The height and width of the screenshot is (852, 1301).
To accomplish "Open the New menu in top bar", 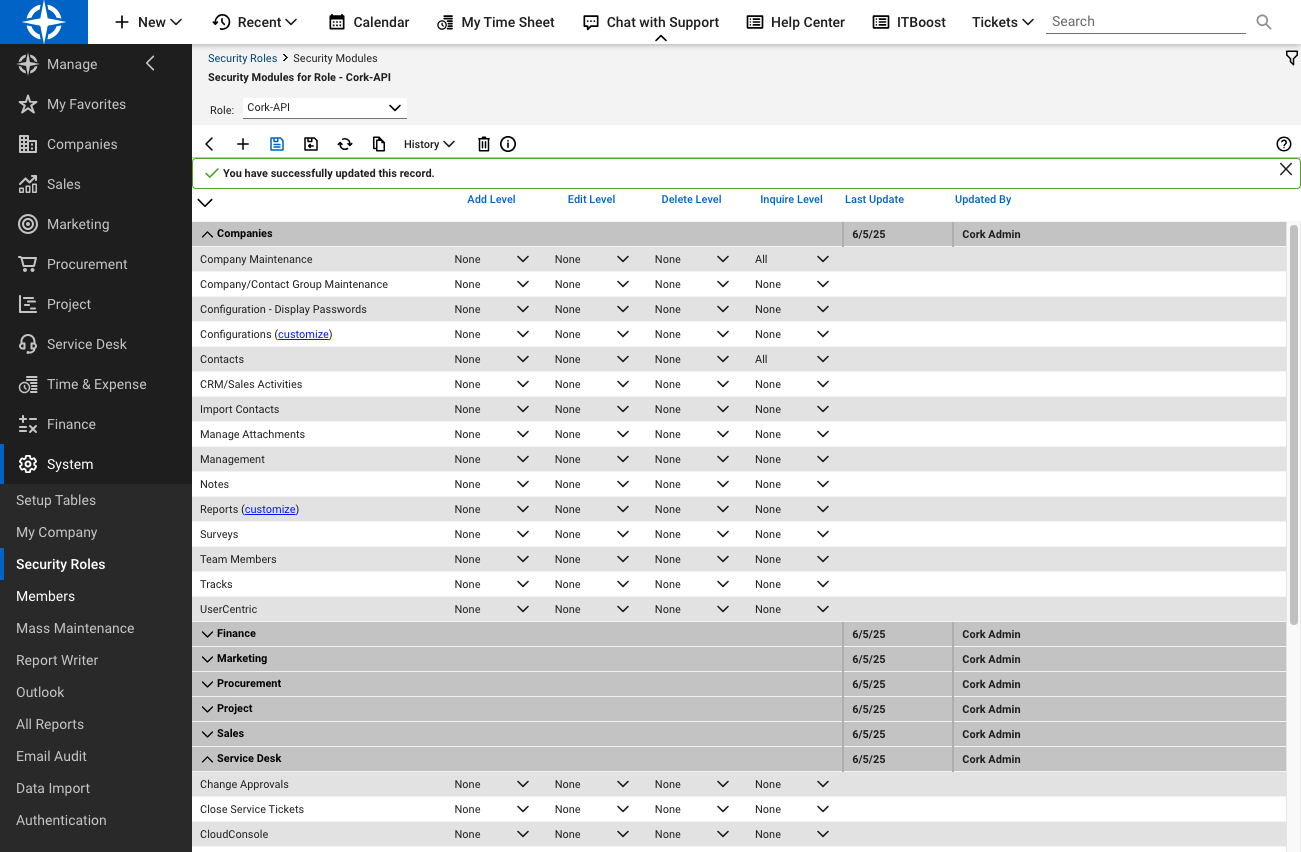I will pyautogui.click(x=148, y=22).
